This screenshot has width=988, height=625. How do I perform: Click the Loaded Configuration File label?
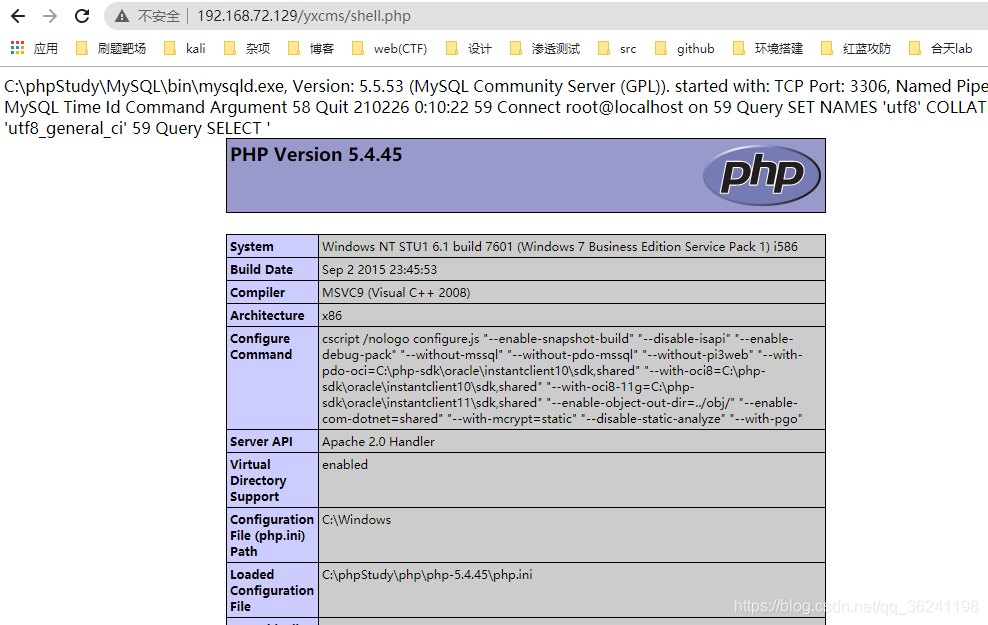(272, 590)
